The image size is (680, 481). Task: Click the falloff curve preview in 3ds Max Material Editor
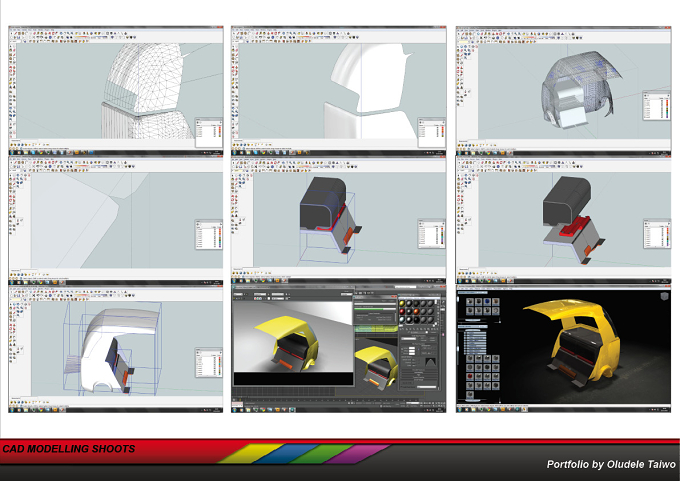(x=431, y=362)
